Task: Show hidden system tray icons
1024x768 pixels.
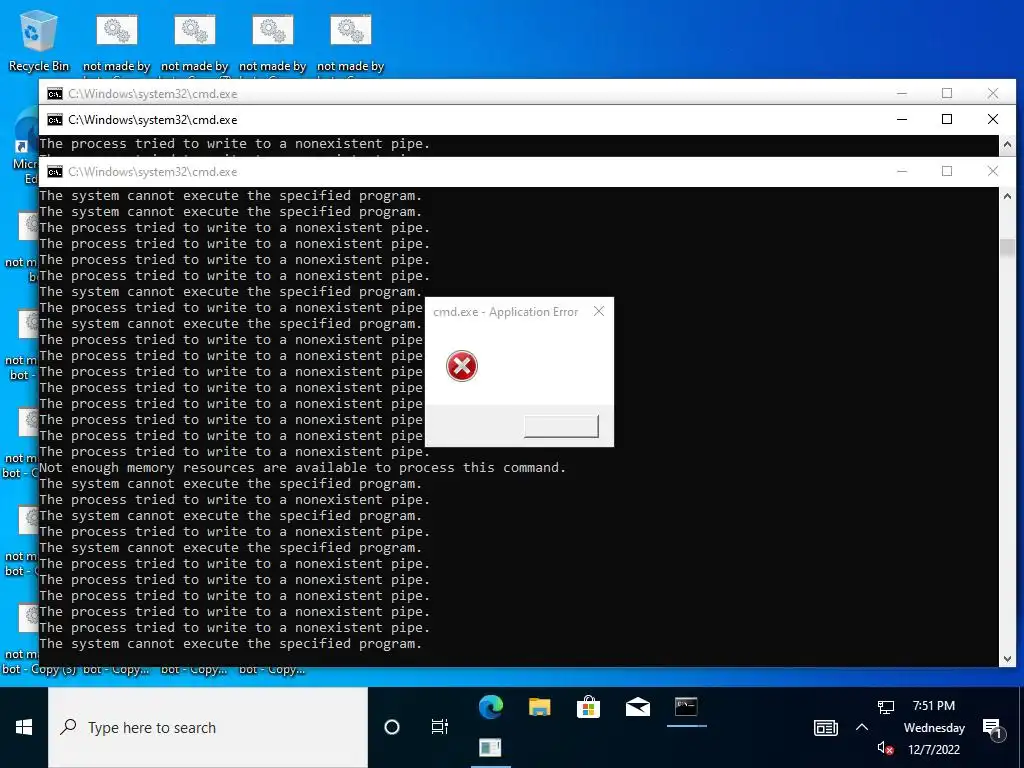Action: coord(862,727)
